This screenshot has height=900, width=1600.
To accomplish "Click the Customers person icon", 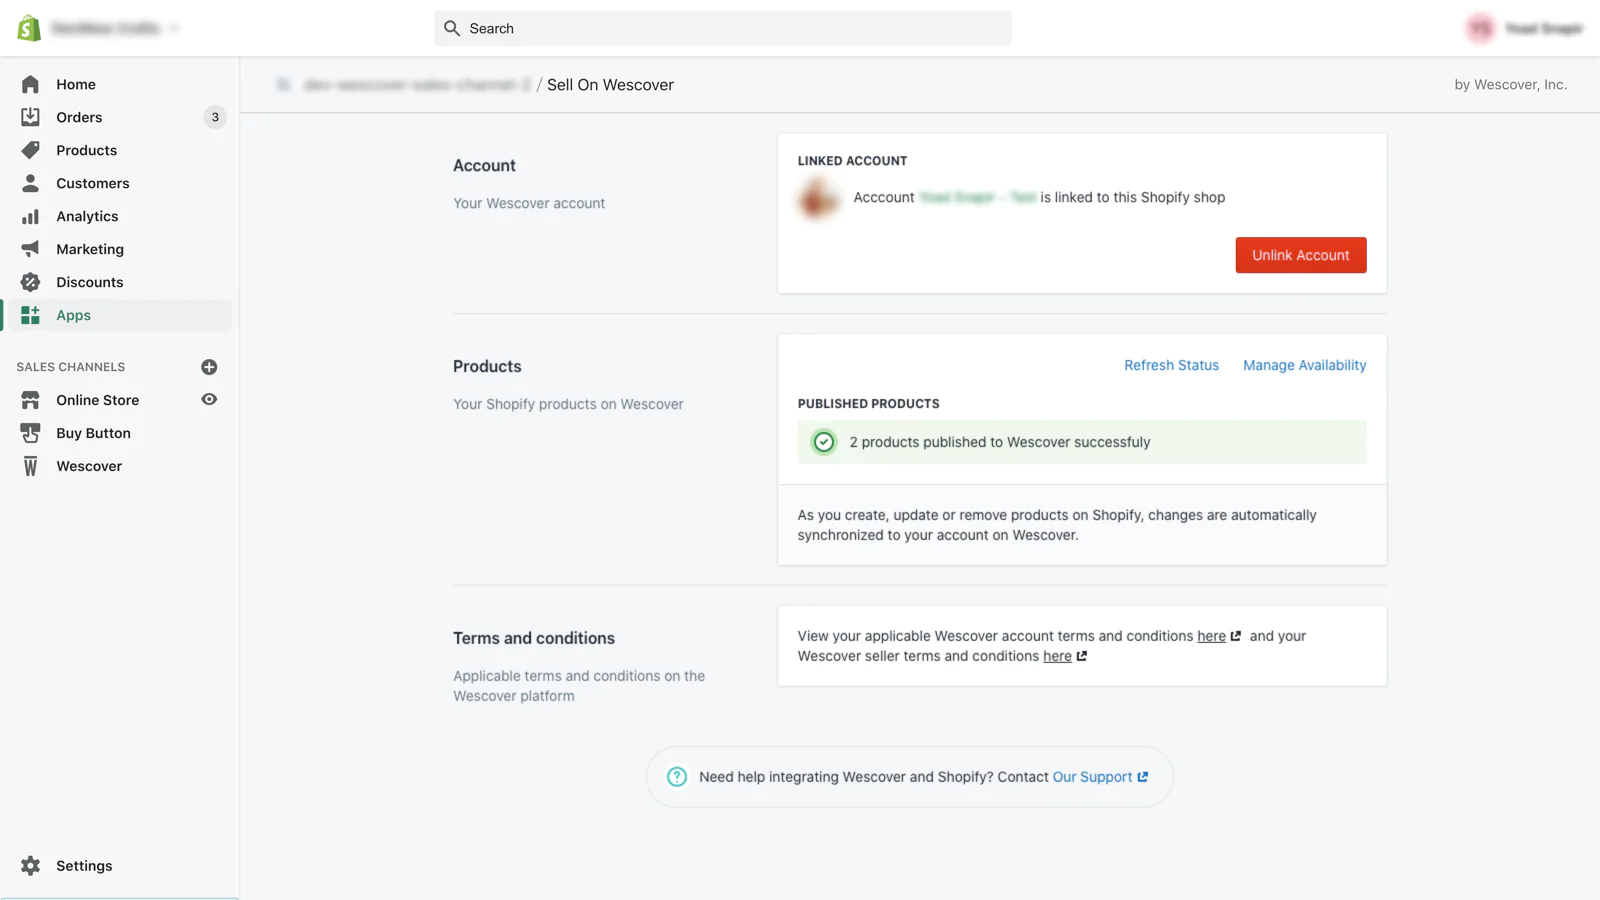I will pos(30,183).
